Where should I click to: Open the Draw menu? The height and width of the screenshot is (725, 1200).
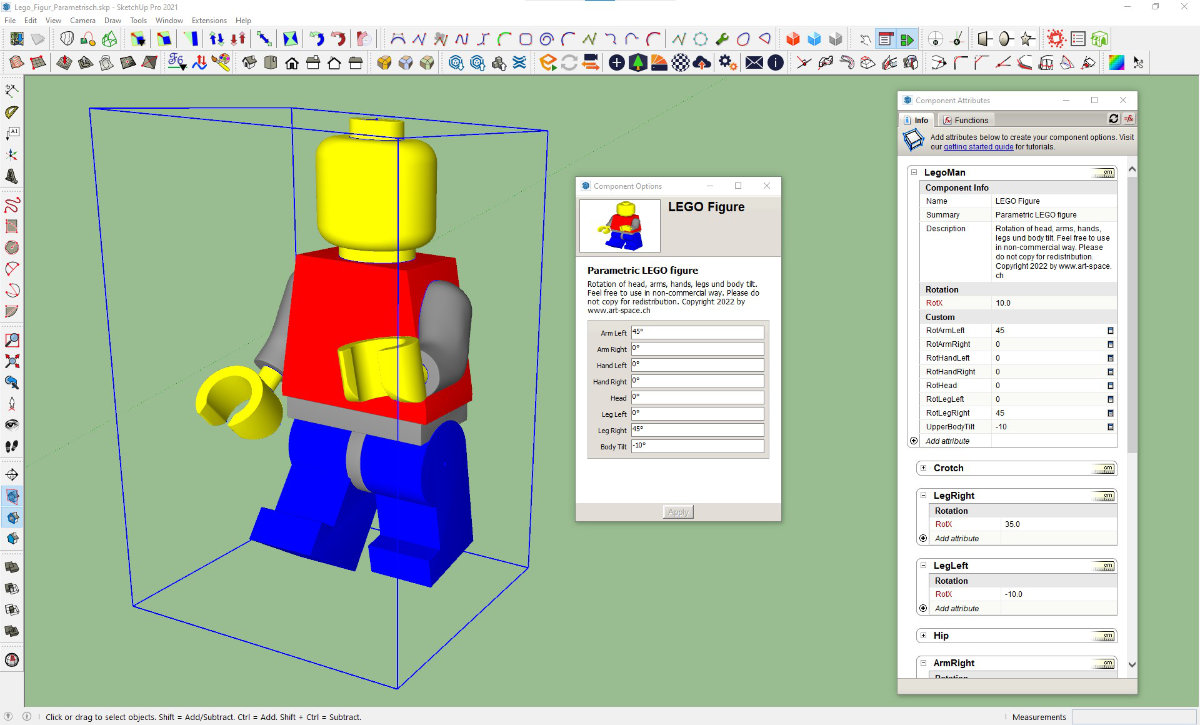click(x=113, y=20)
